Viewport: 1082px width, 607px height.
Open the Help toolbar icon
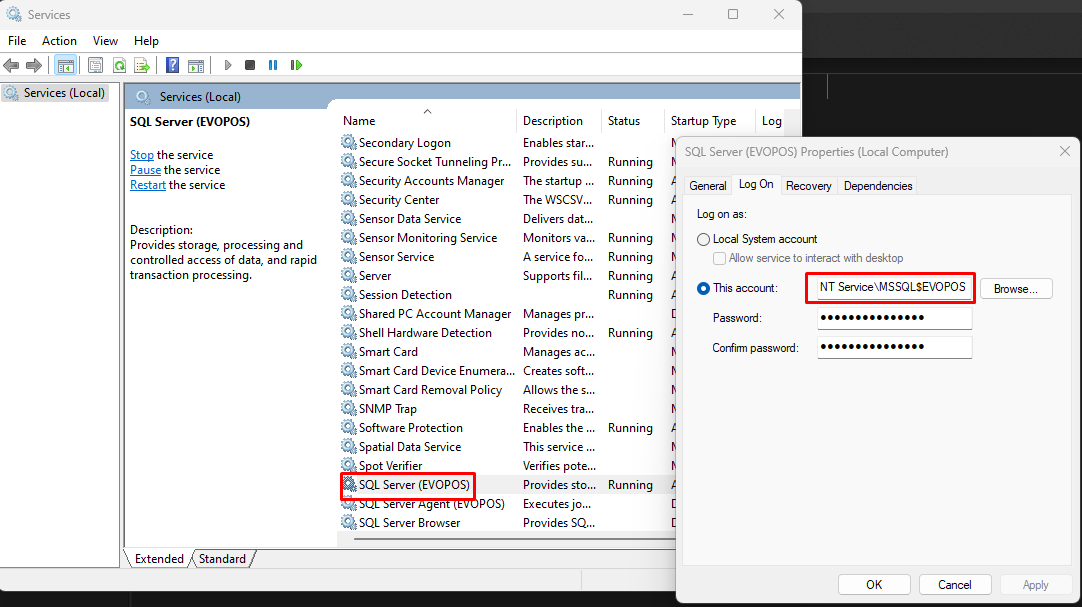point(173,66)
